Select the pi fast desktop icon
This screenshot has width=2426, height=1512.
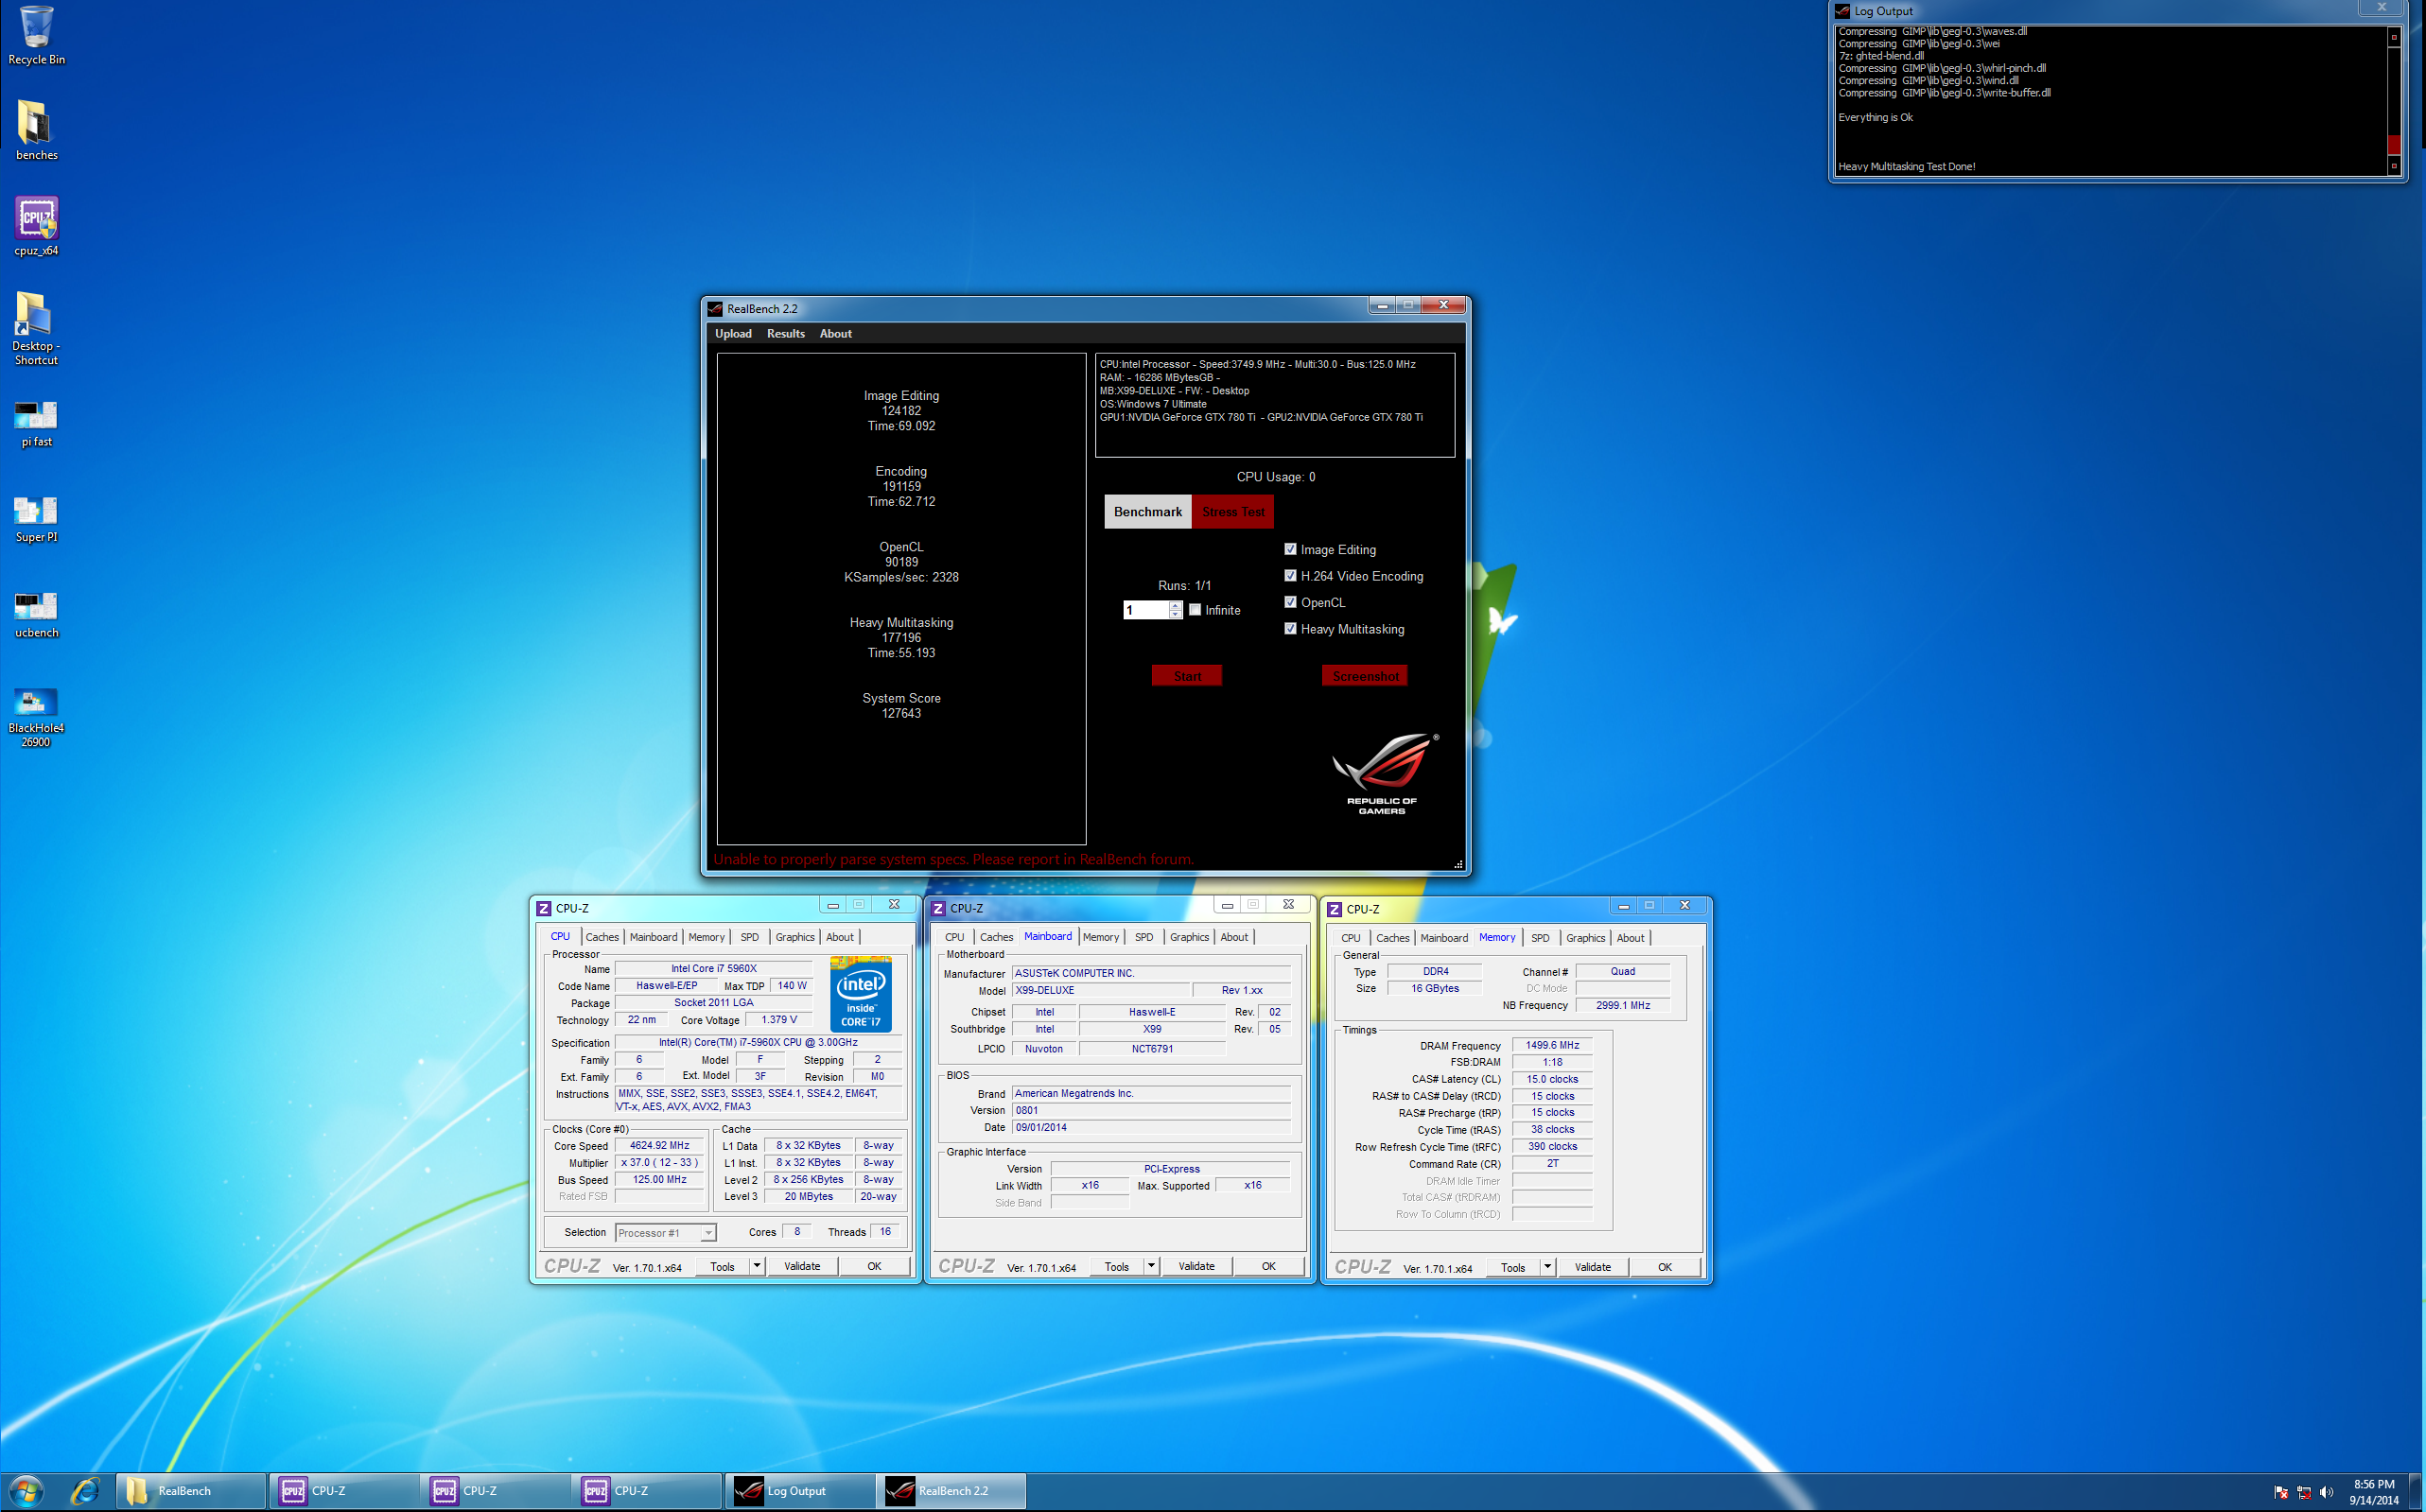click(36, 423)
